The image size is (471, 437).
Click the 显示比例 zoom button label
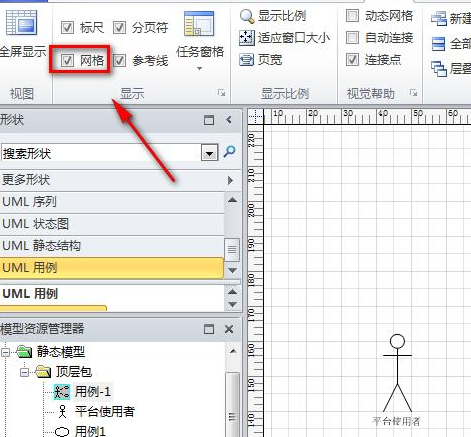click(x=282, y=16)
